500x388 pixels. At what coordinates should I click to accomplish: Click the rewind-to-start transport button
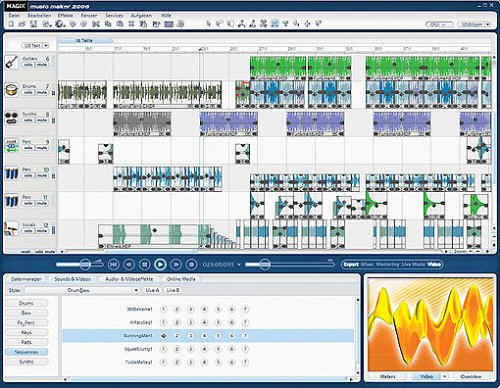[x=113, y=264]
